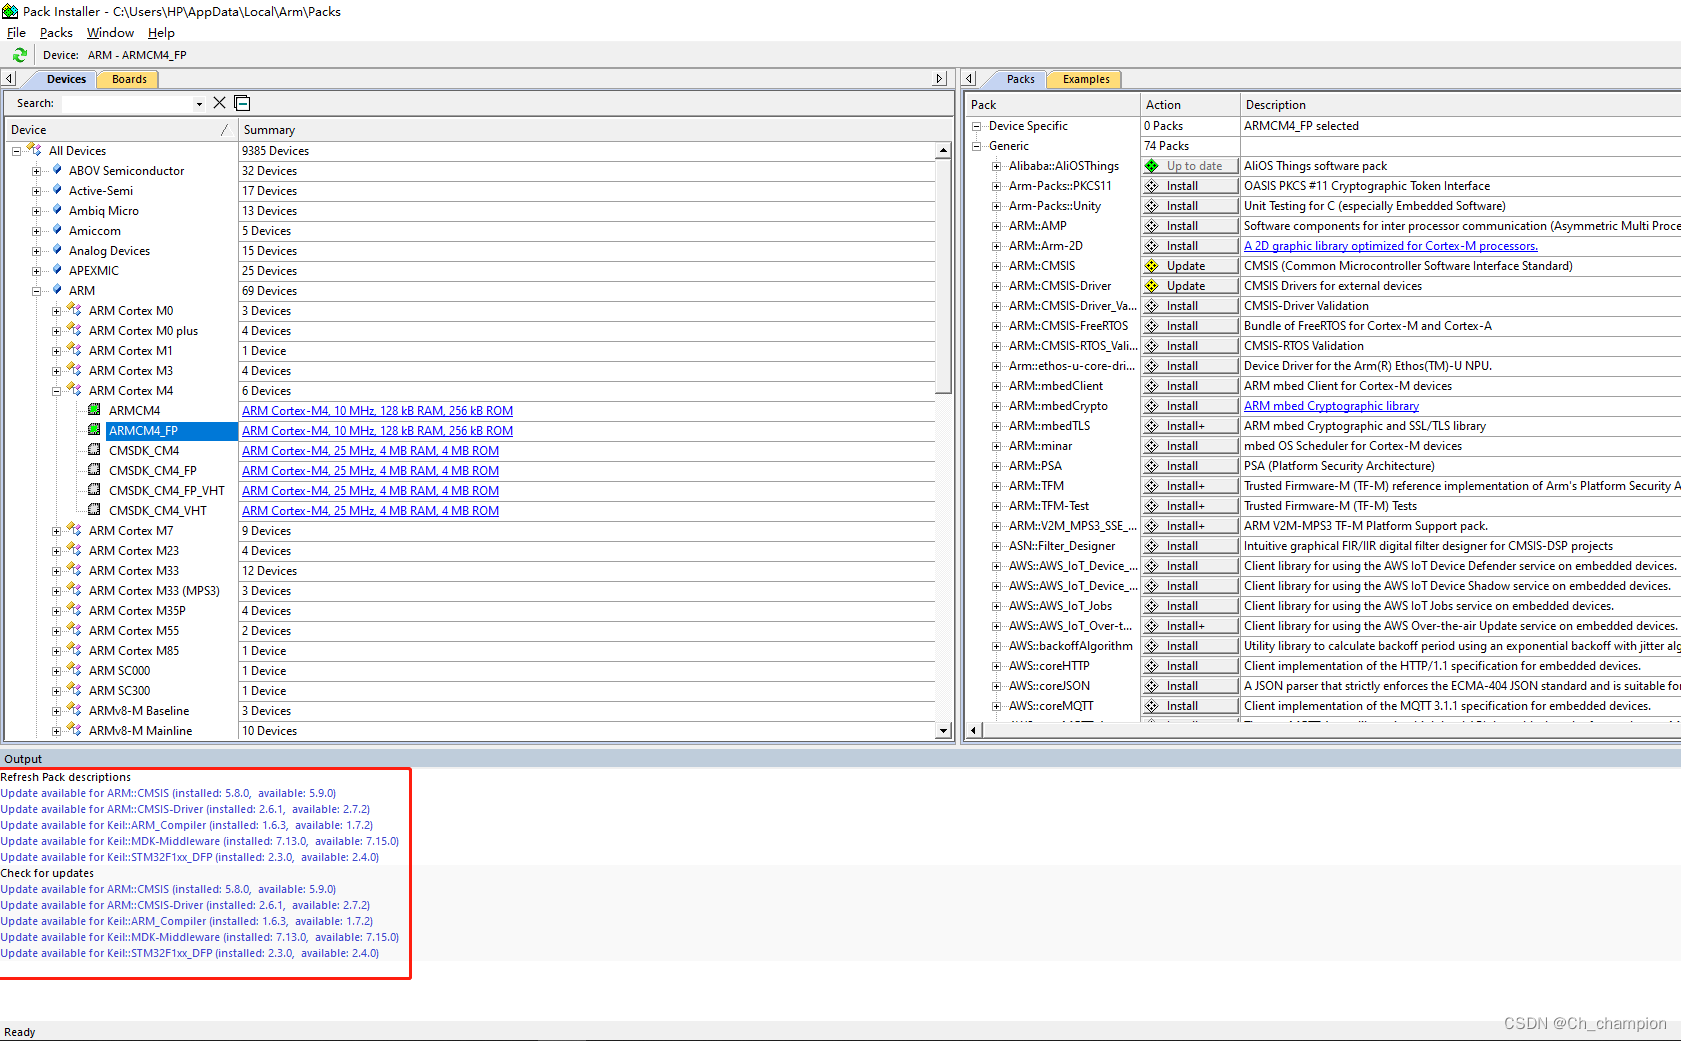Click the ARM Cortex M7 family icon
The width and height of the screenshot is (1681, 1041).
coord(74,530)
